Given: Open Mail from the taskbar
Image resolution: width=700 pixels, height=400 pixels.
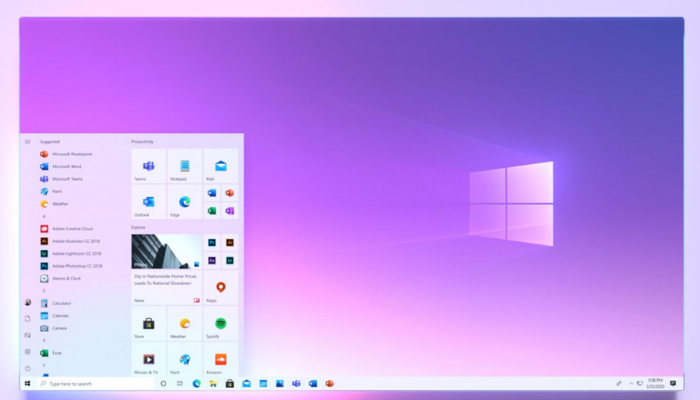Looking at the screenshot, I should (x=246, y=383).
